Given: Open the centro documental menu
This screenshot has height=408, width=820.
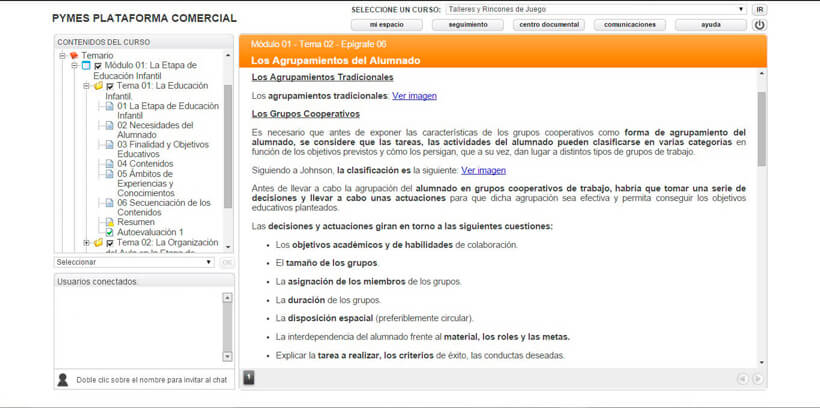Looking at the screenshot, I should 549,25.
